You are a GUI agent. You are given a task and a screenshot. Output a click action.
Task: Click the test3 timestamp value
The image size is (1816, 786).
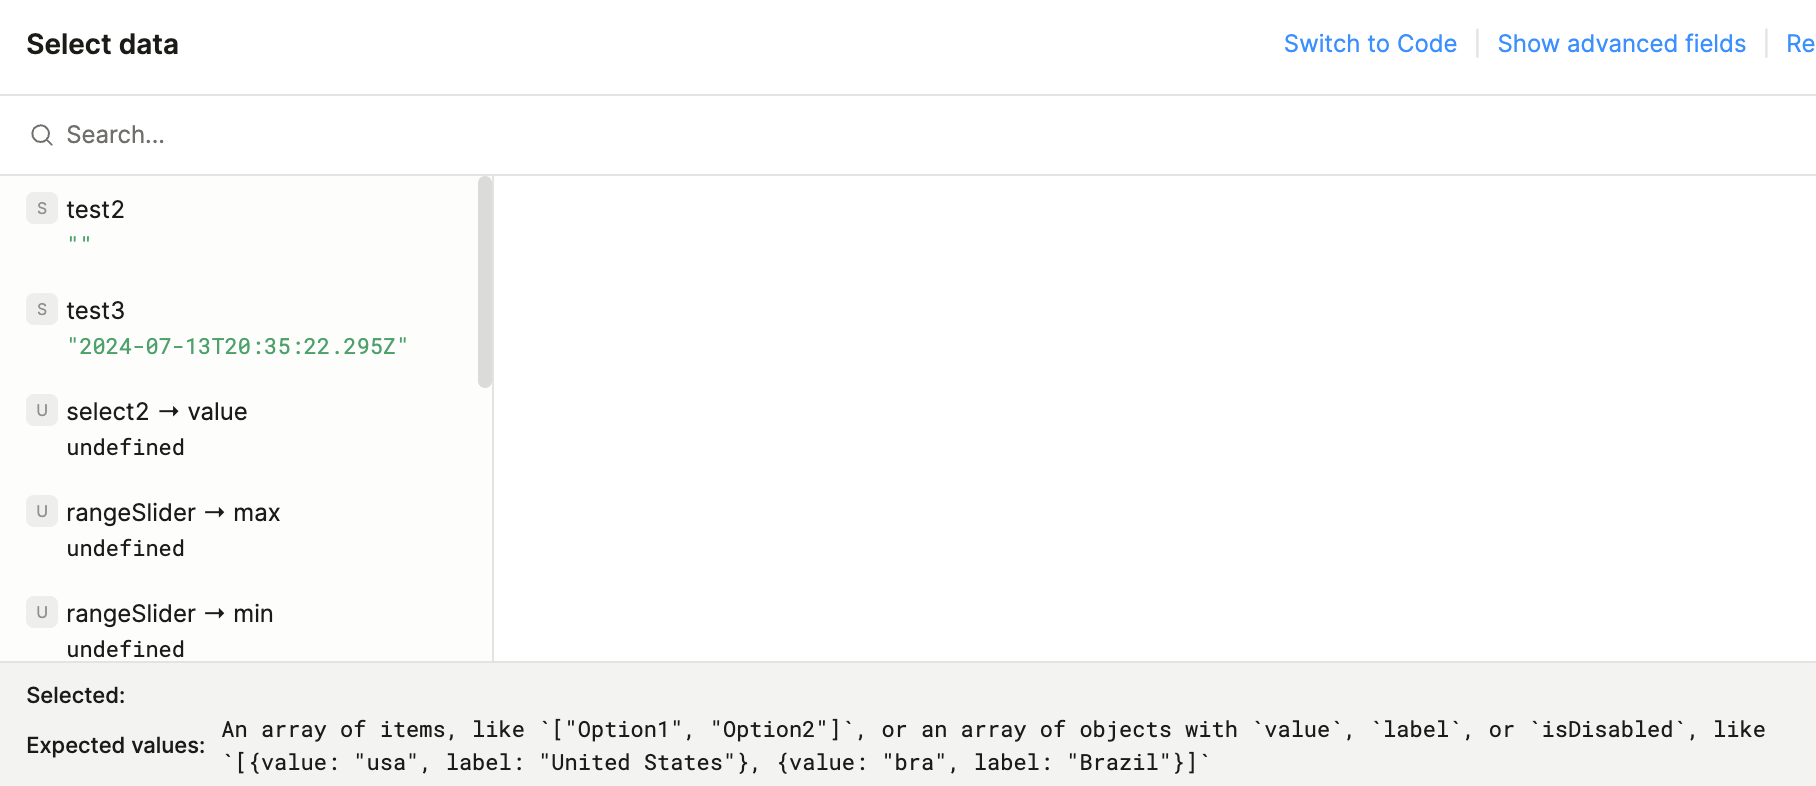[x=237, y=347]
